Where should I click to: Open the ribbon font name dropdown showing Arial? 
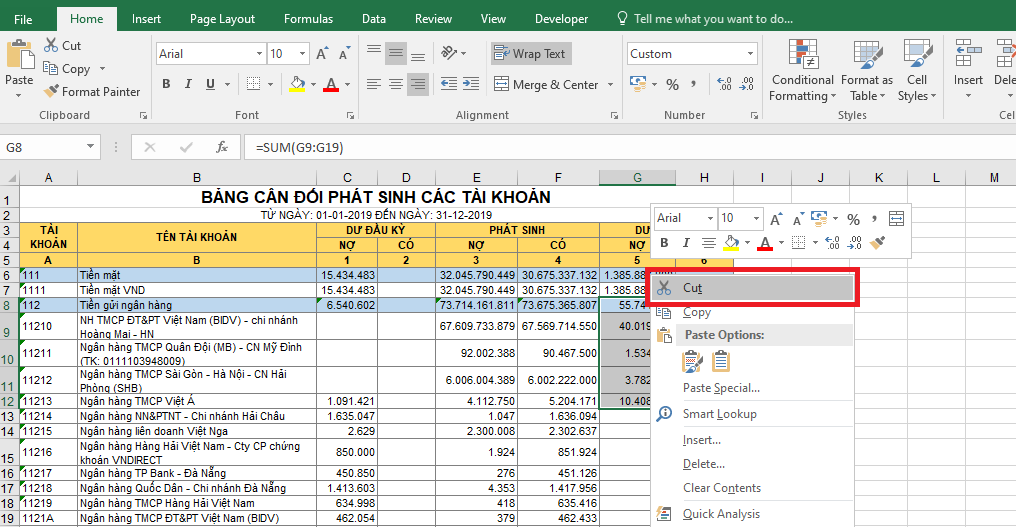pyautogui.click(x=257, y=54)
